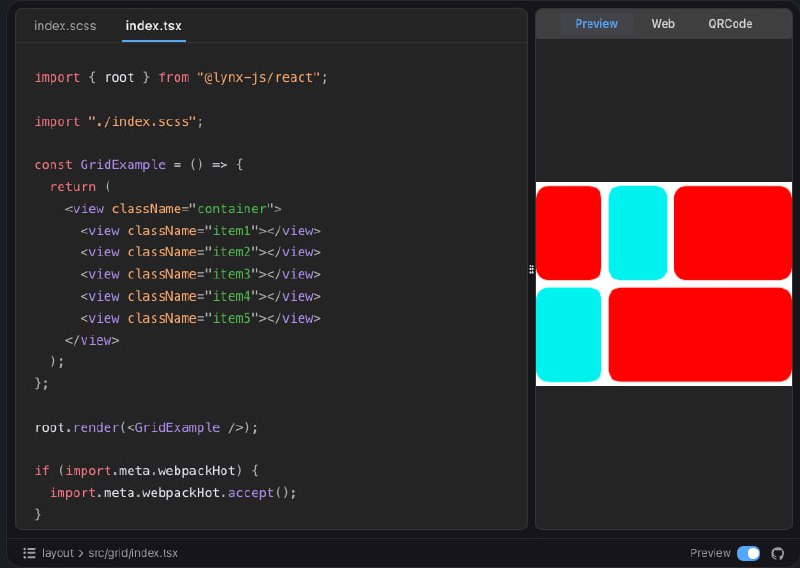The image size is (800, 568).
Task: Select the index.tsx file tab
Action: click(154, 26)
